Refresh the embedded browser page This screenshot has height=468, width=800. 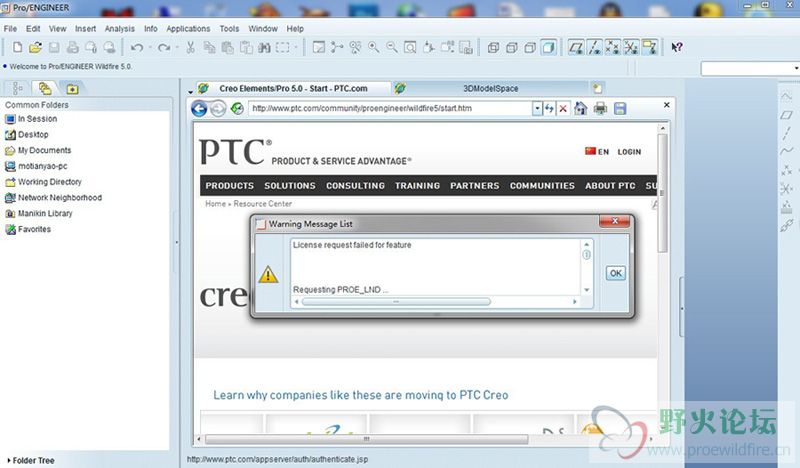pos(237,108)
